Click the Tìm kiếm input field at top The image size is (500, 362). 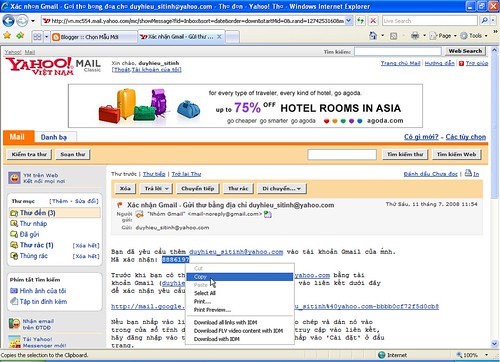pos(398,51)
